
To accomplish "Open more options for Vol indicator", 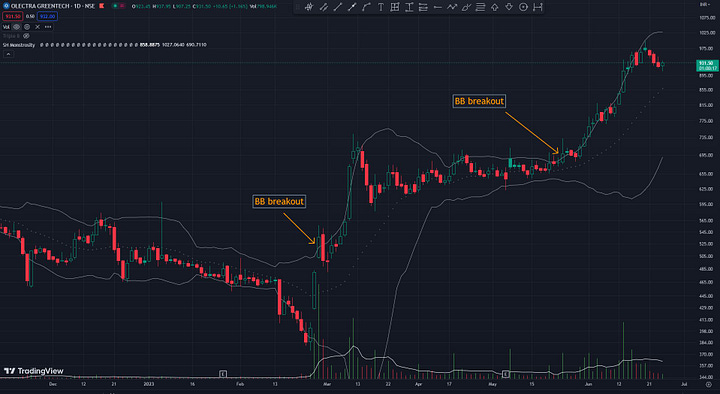I will click(48, 27).
